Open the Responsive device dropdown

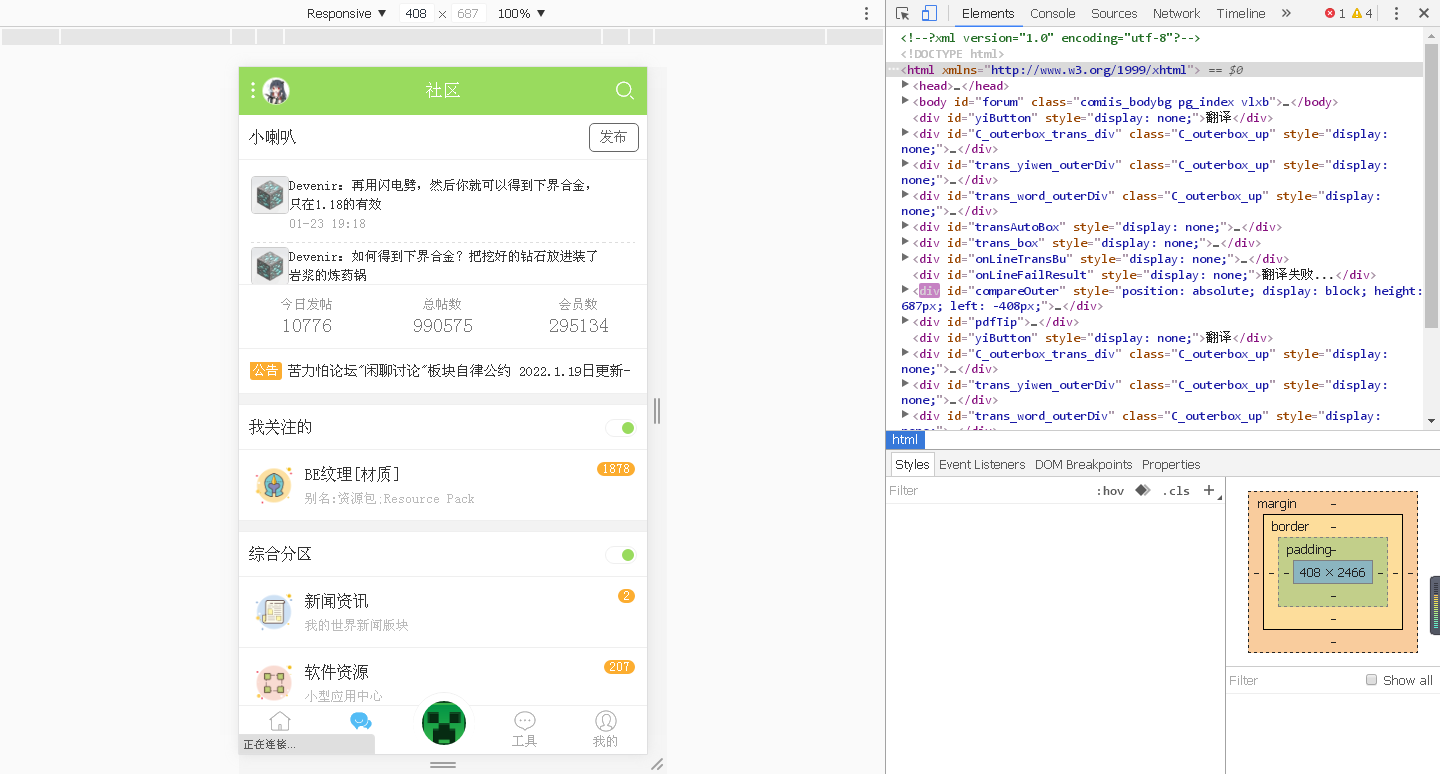(x=346, y=13)
